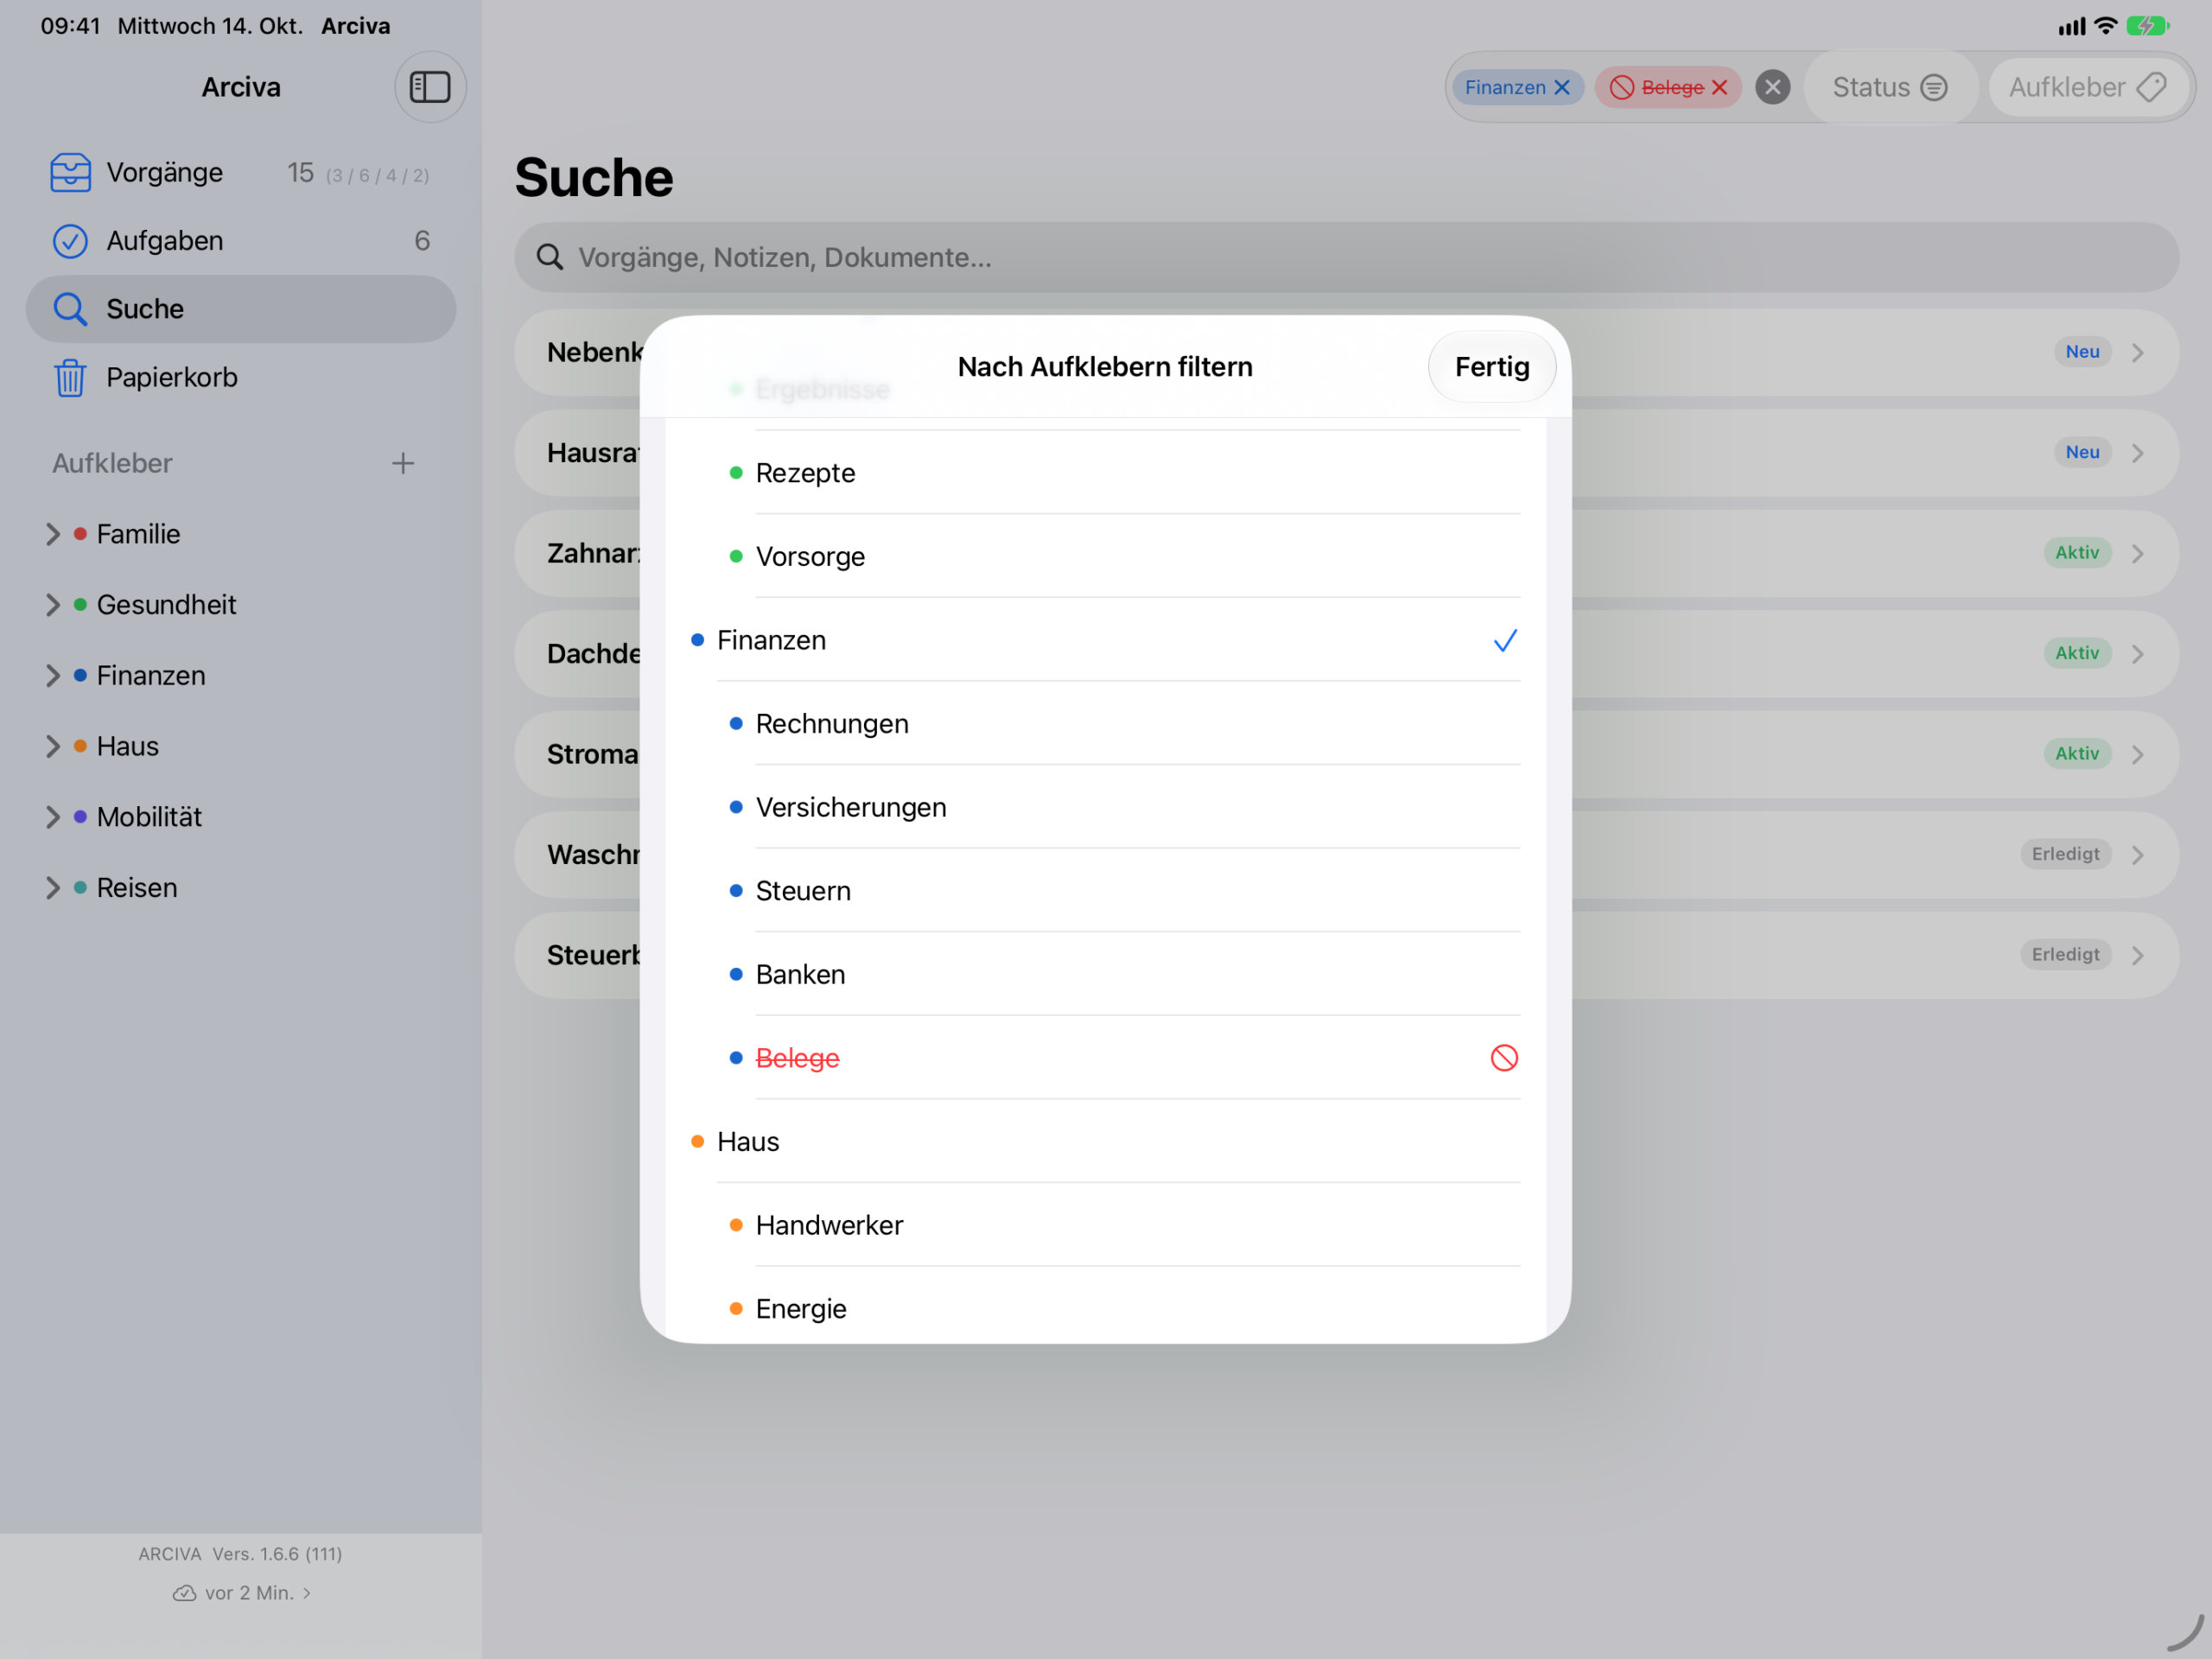This screenshot has height=1659, width=2212.
Task: Expand the Familie label chevron
Action: (52, 534)
